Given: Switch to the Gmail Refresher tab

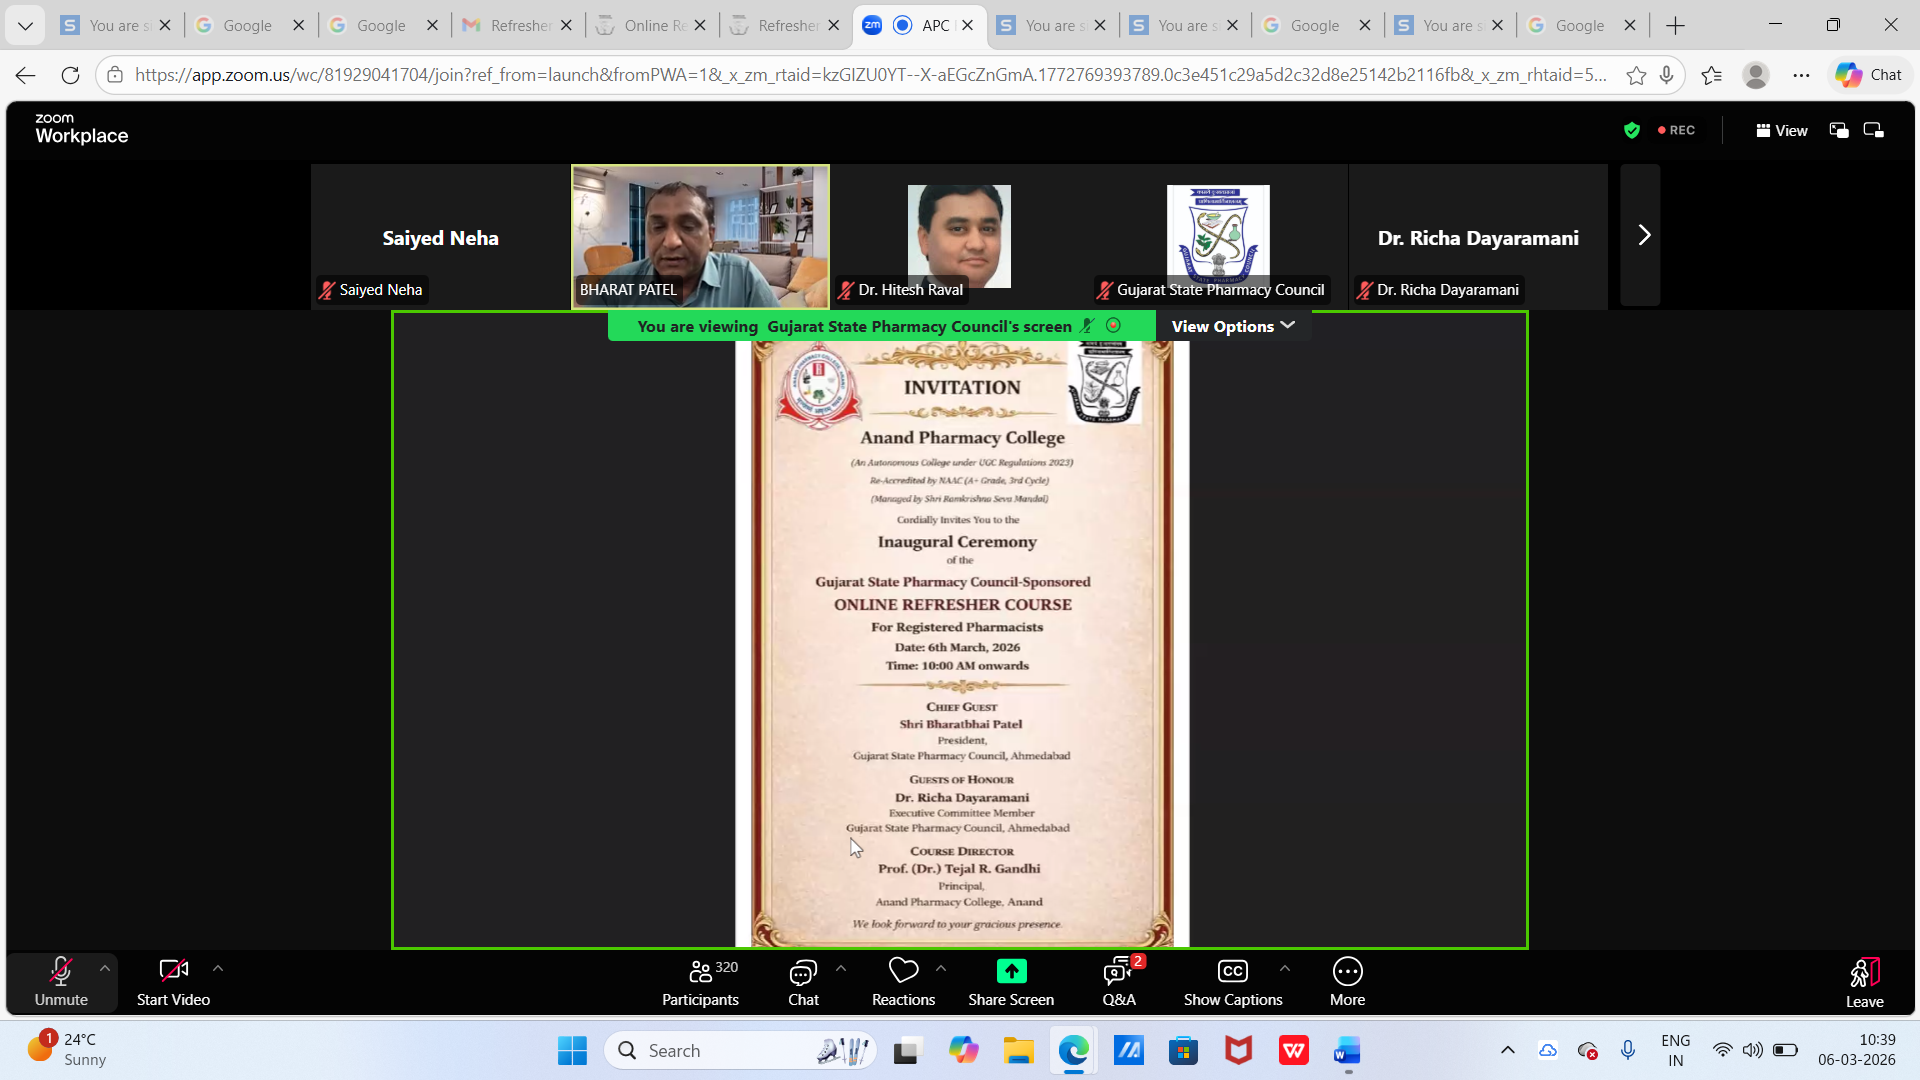Looking at the screenshot, I should coord(517,25).
